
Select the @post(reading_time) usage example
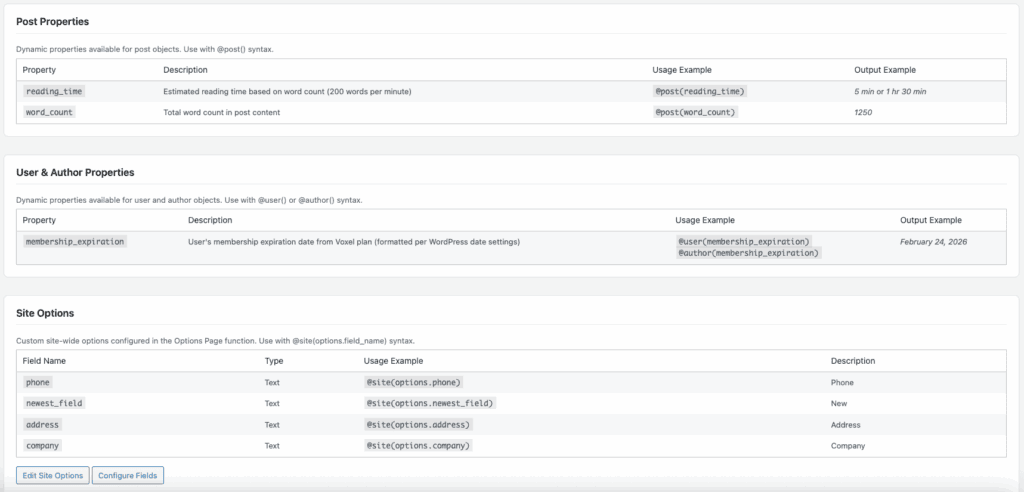[700, 91]
